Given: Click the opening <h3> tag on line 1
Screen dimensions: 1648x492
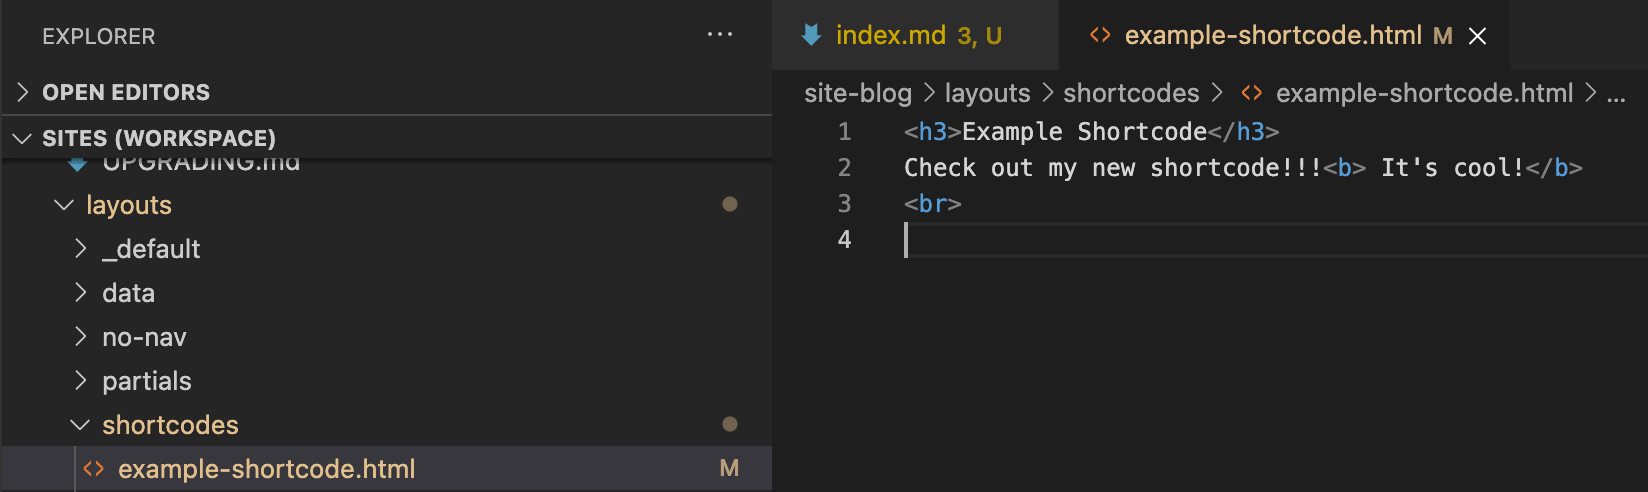Looking at the screenshot, I should point(933,131).
